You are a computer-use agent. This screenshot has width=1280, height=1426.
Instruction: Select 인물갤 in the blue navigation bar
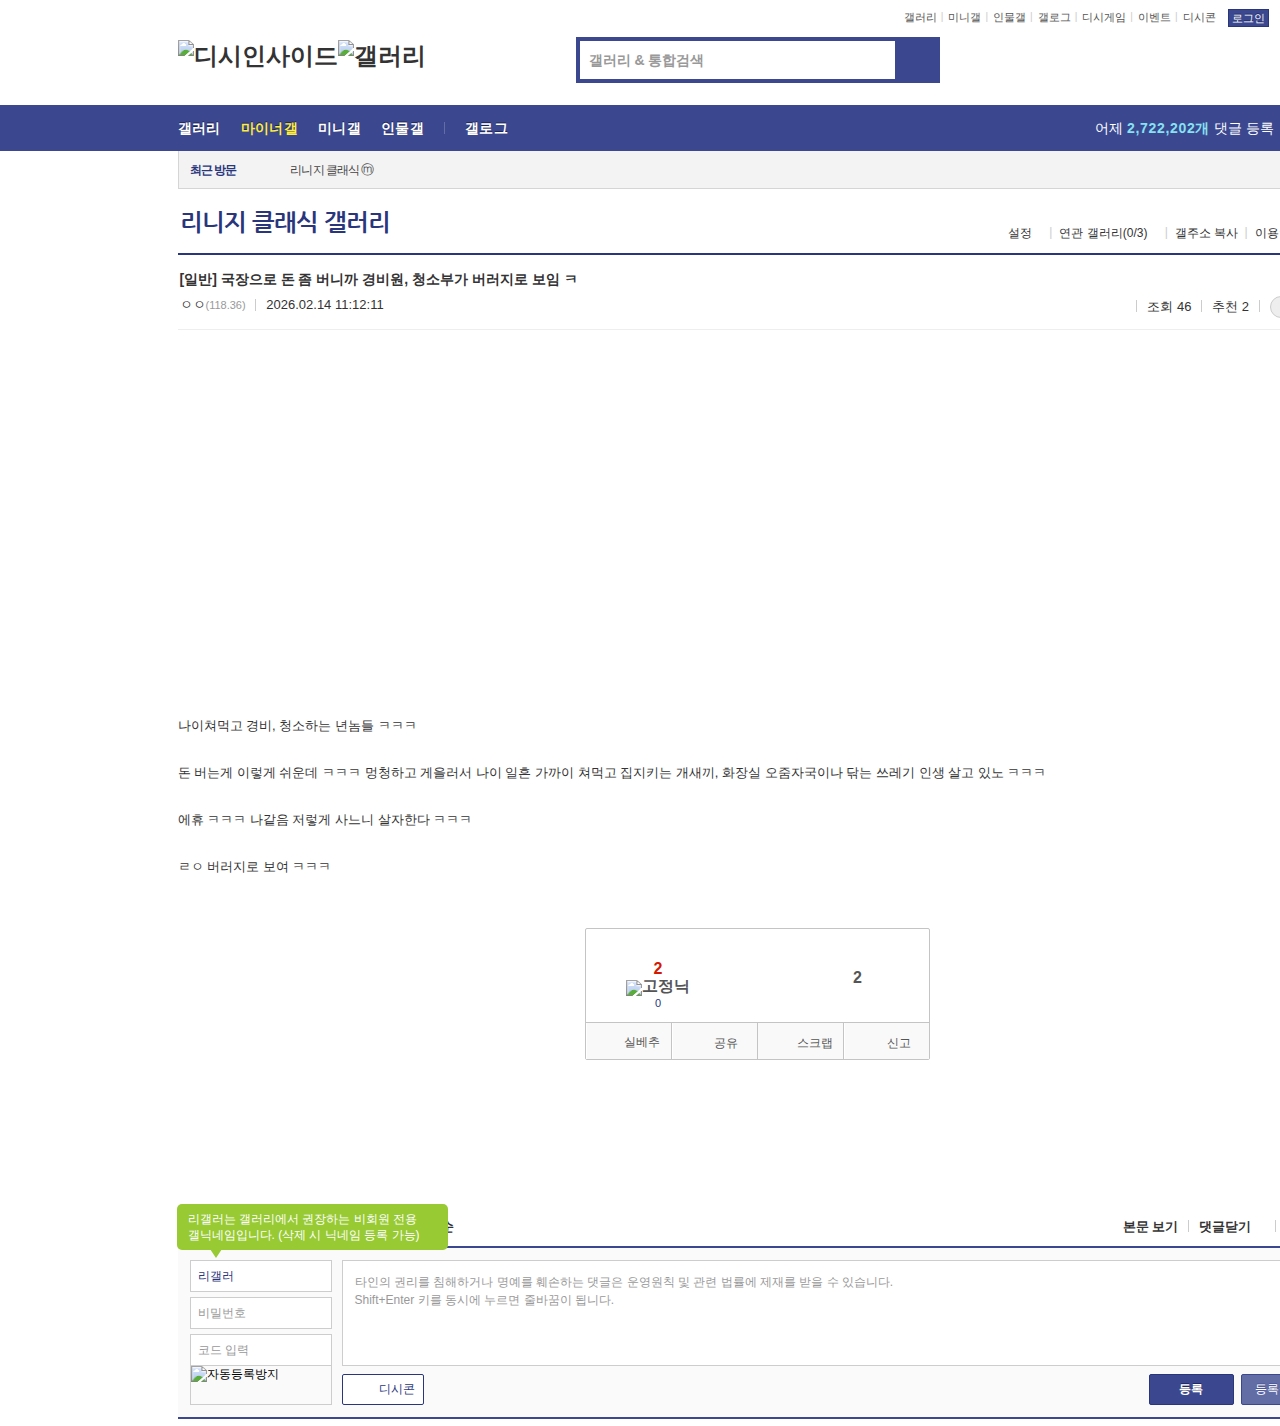(402, 128)
